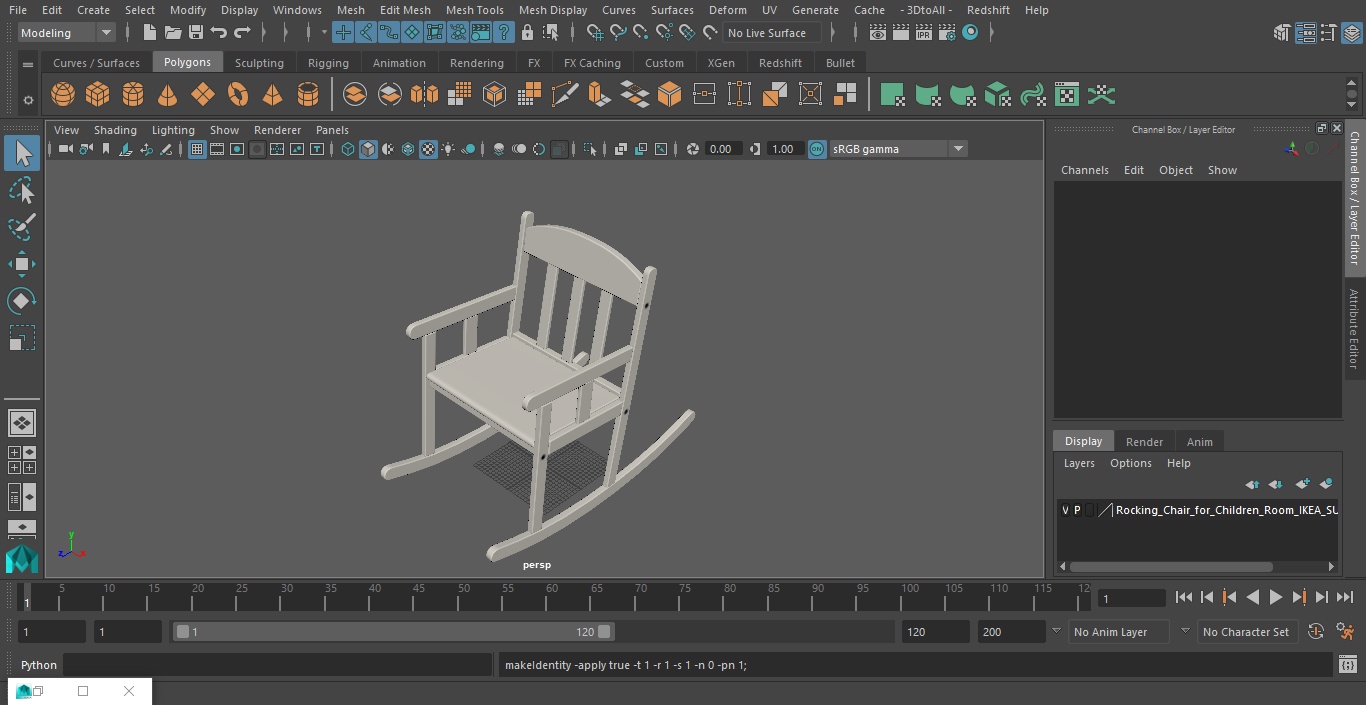Open the No Character Set dropdown
The height and width of the screenshot is (705, 1366).
1246,632
